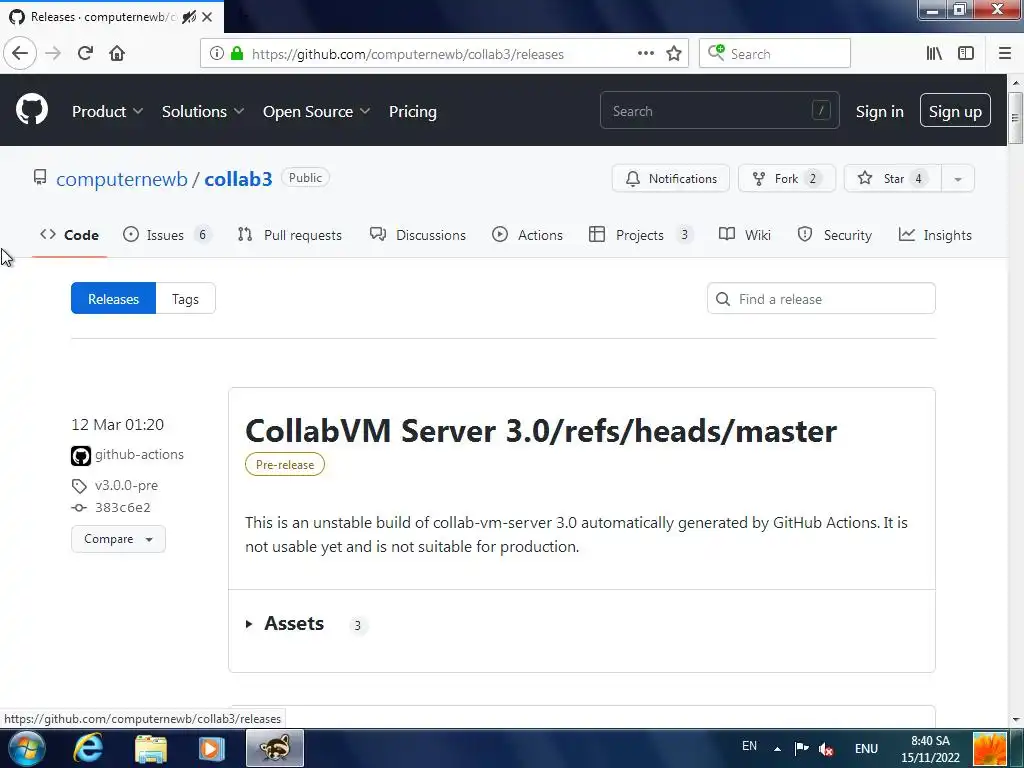
Task: Click the commit icon beside 383c6e2
Action: [79, 507]
